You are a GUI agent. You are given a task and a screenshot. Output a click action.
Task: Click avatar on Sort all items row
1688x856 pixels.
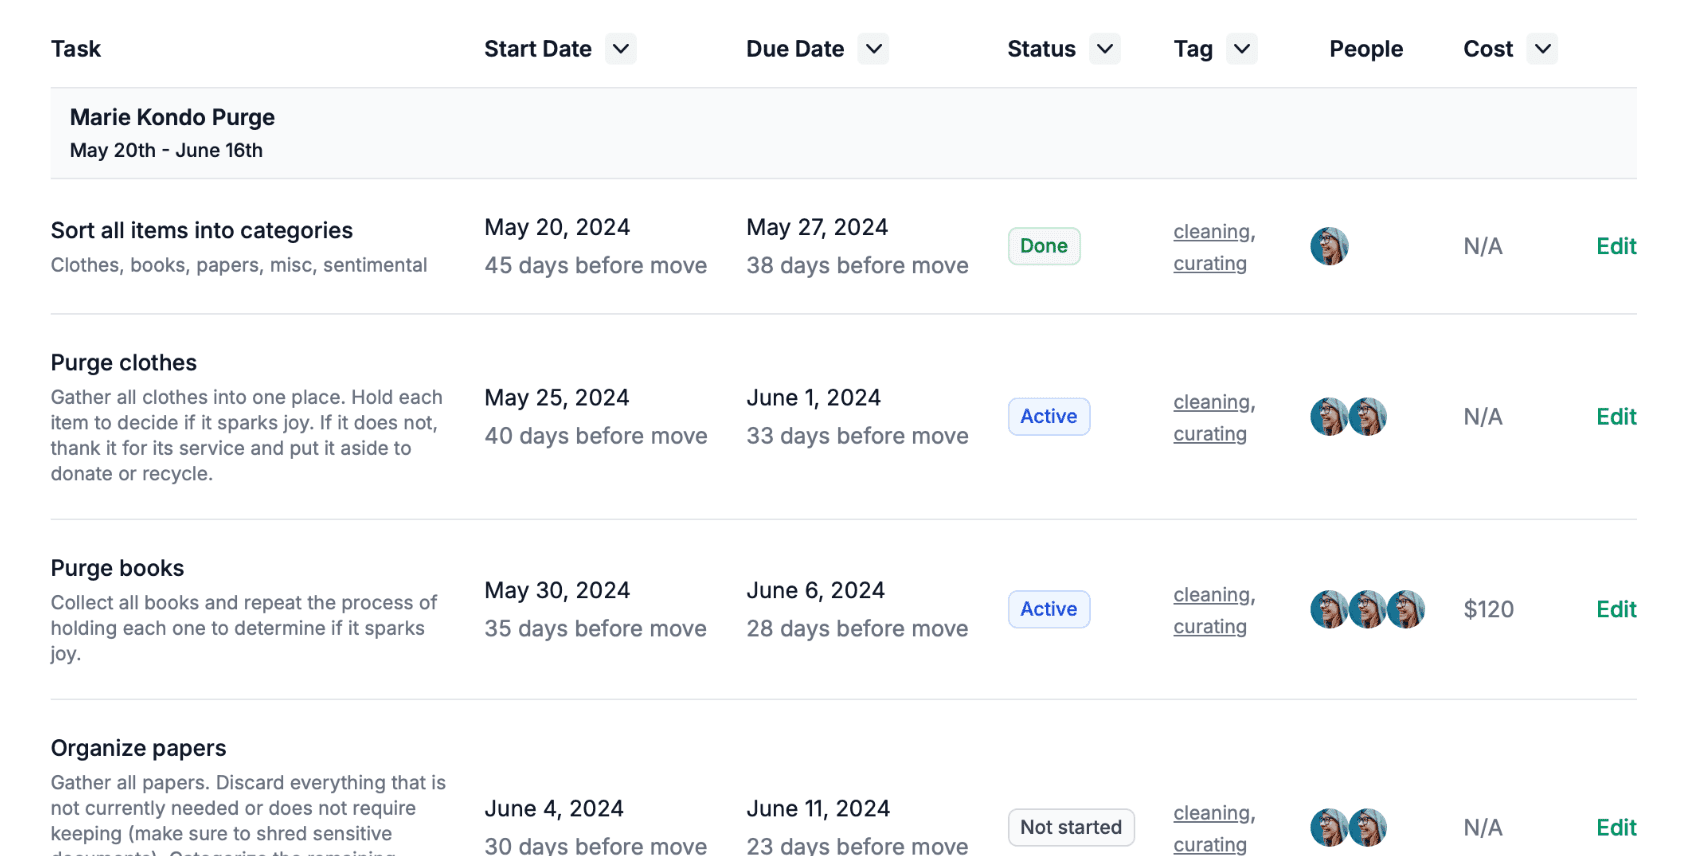1329,246
